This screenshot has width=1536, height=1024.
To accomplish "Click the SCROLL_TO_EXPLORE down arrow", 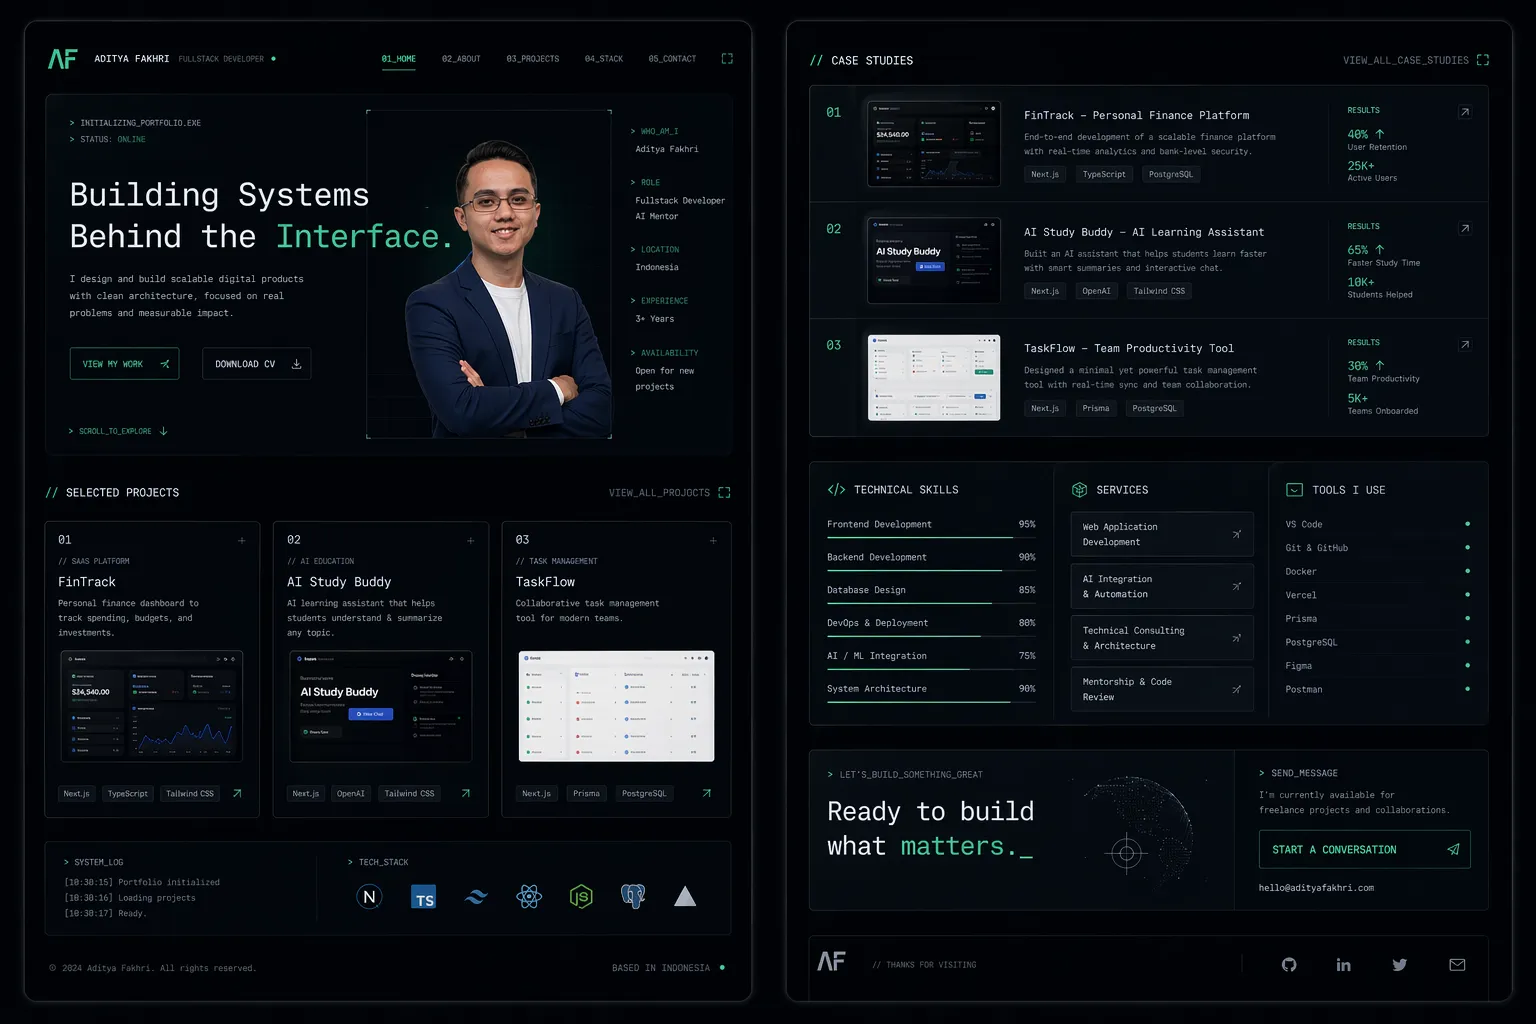I will (163, 431).
